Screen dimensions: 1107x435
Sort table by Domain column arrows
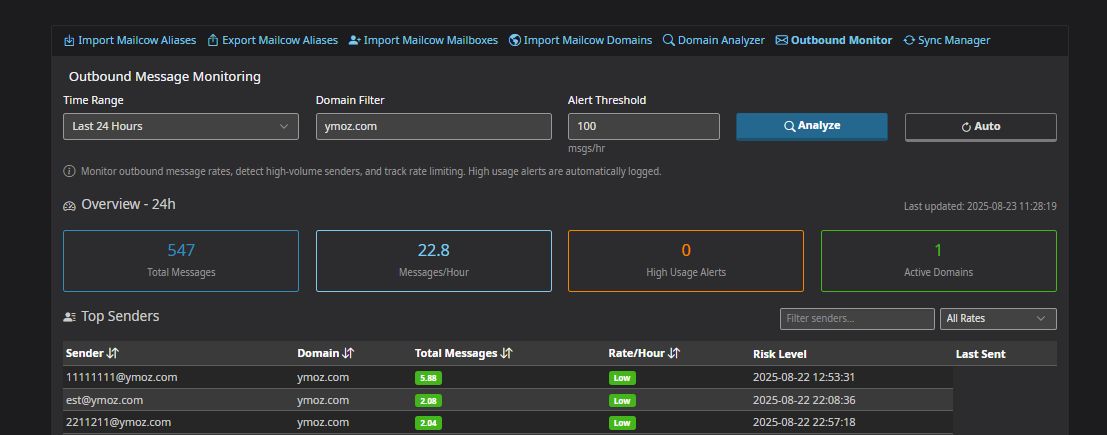348,353
